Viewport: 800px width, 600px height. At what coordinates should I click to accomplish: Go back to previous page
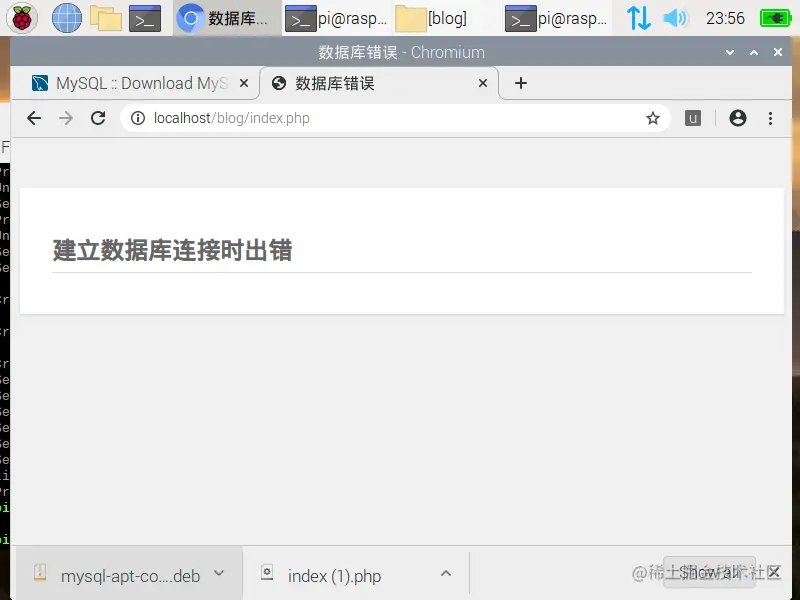[x=34, y=118]
